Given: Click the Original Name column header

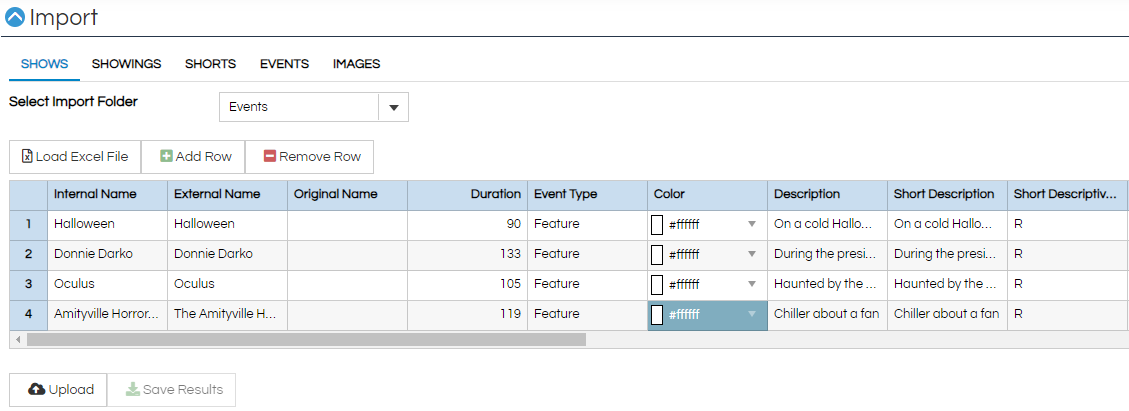Looking at the screenshot, I should click(x=348, y=194).
